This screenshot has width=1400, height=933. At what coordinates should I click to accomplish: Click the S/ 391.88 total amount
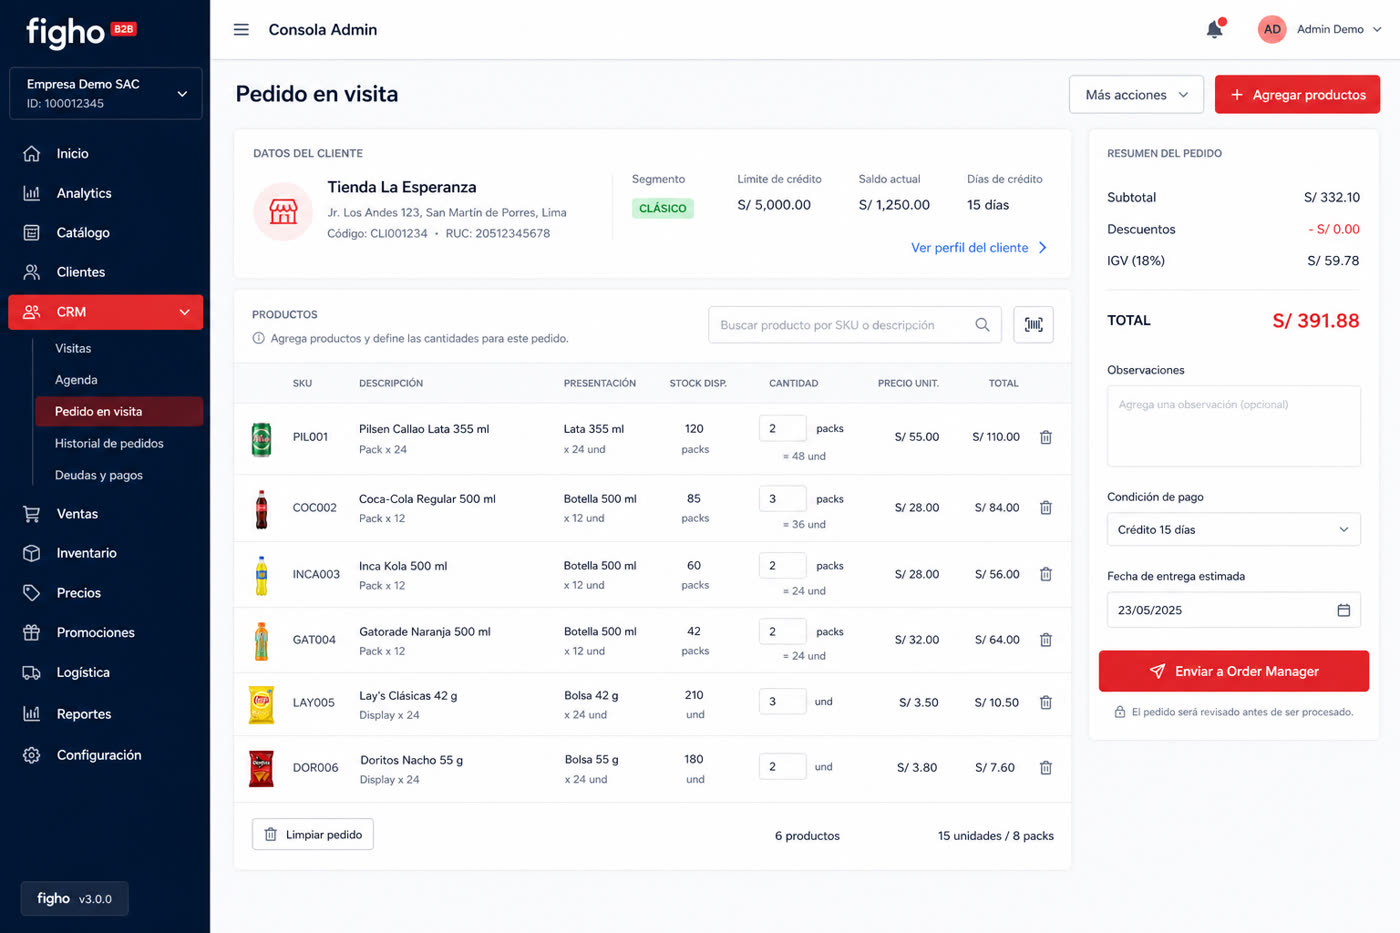[x=1315, y=321]
